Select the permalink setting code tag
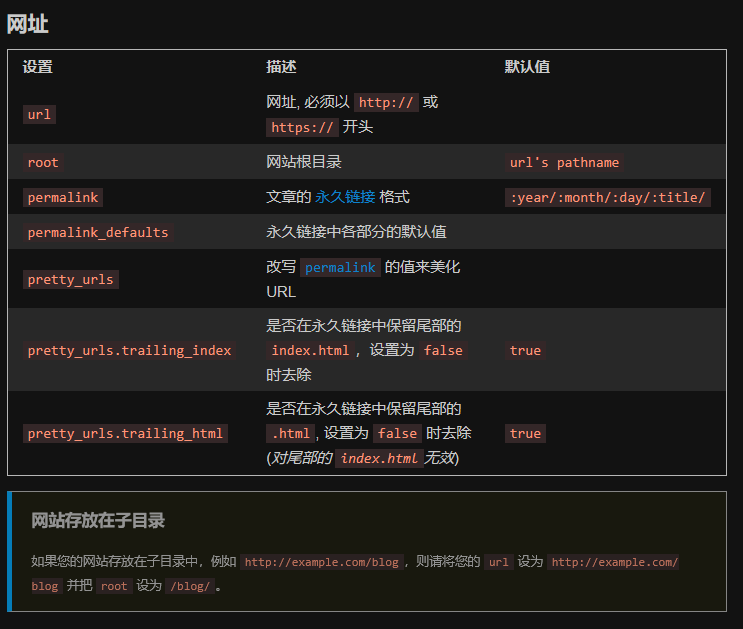Viewport: 743px width, 629px height. (x=63, y=198)
